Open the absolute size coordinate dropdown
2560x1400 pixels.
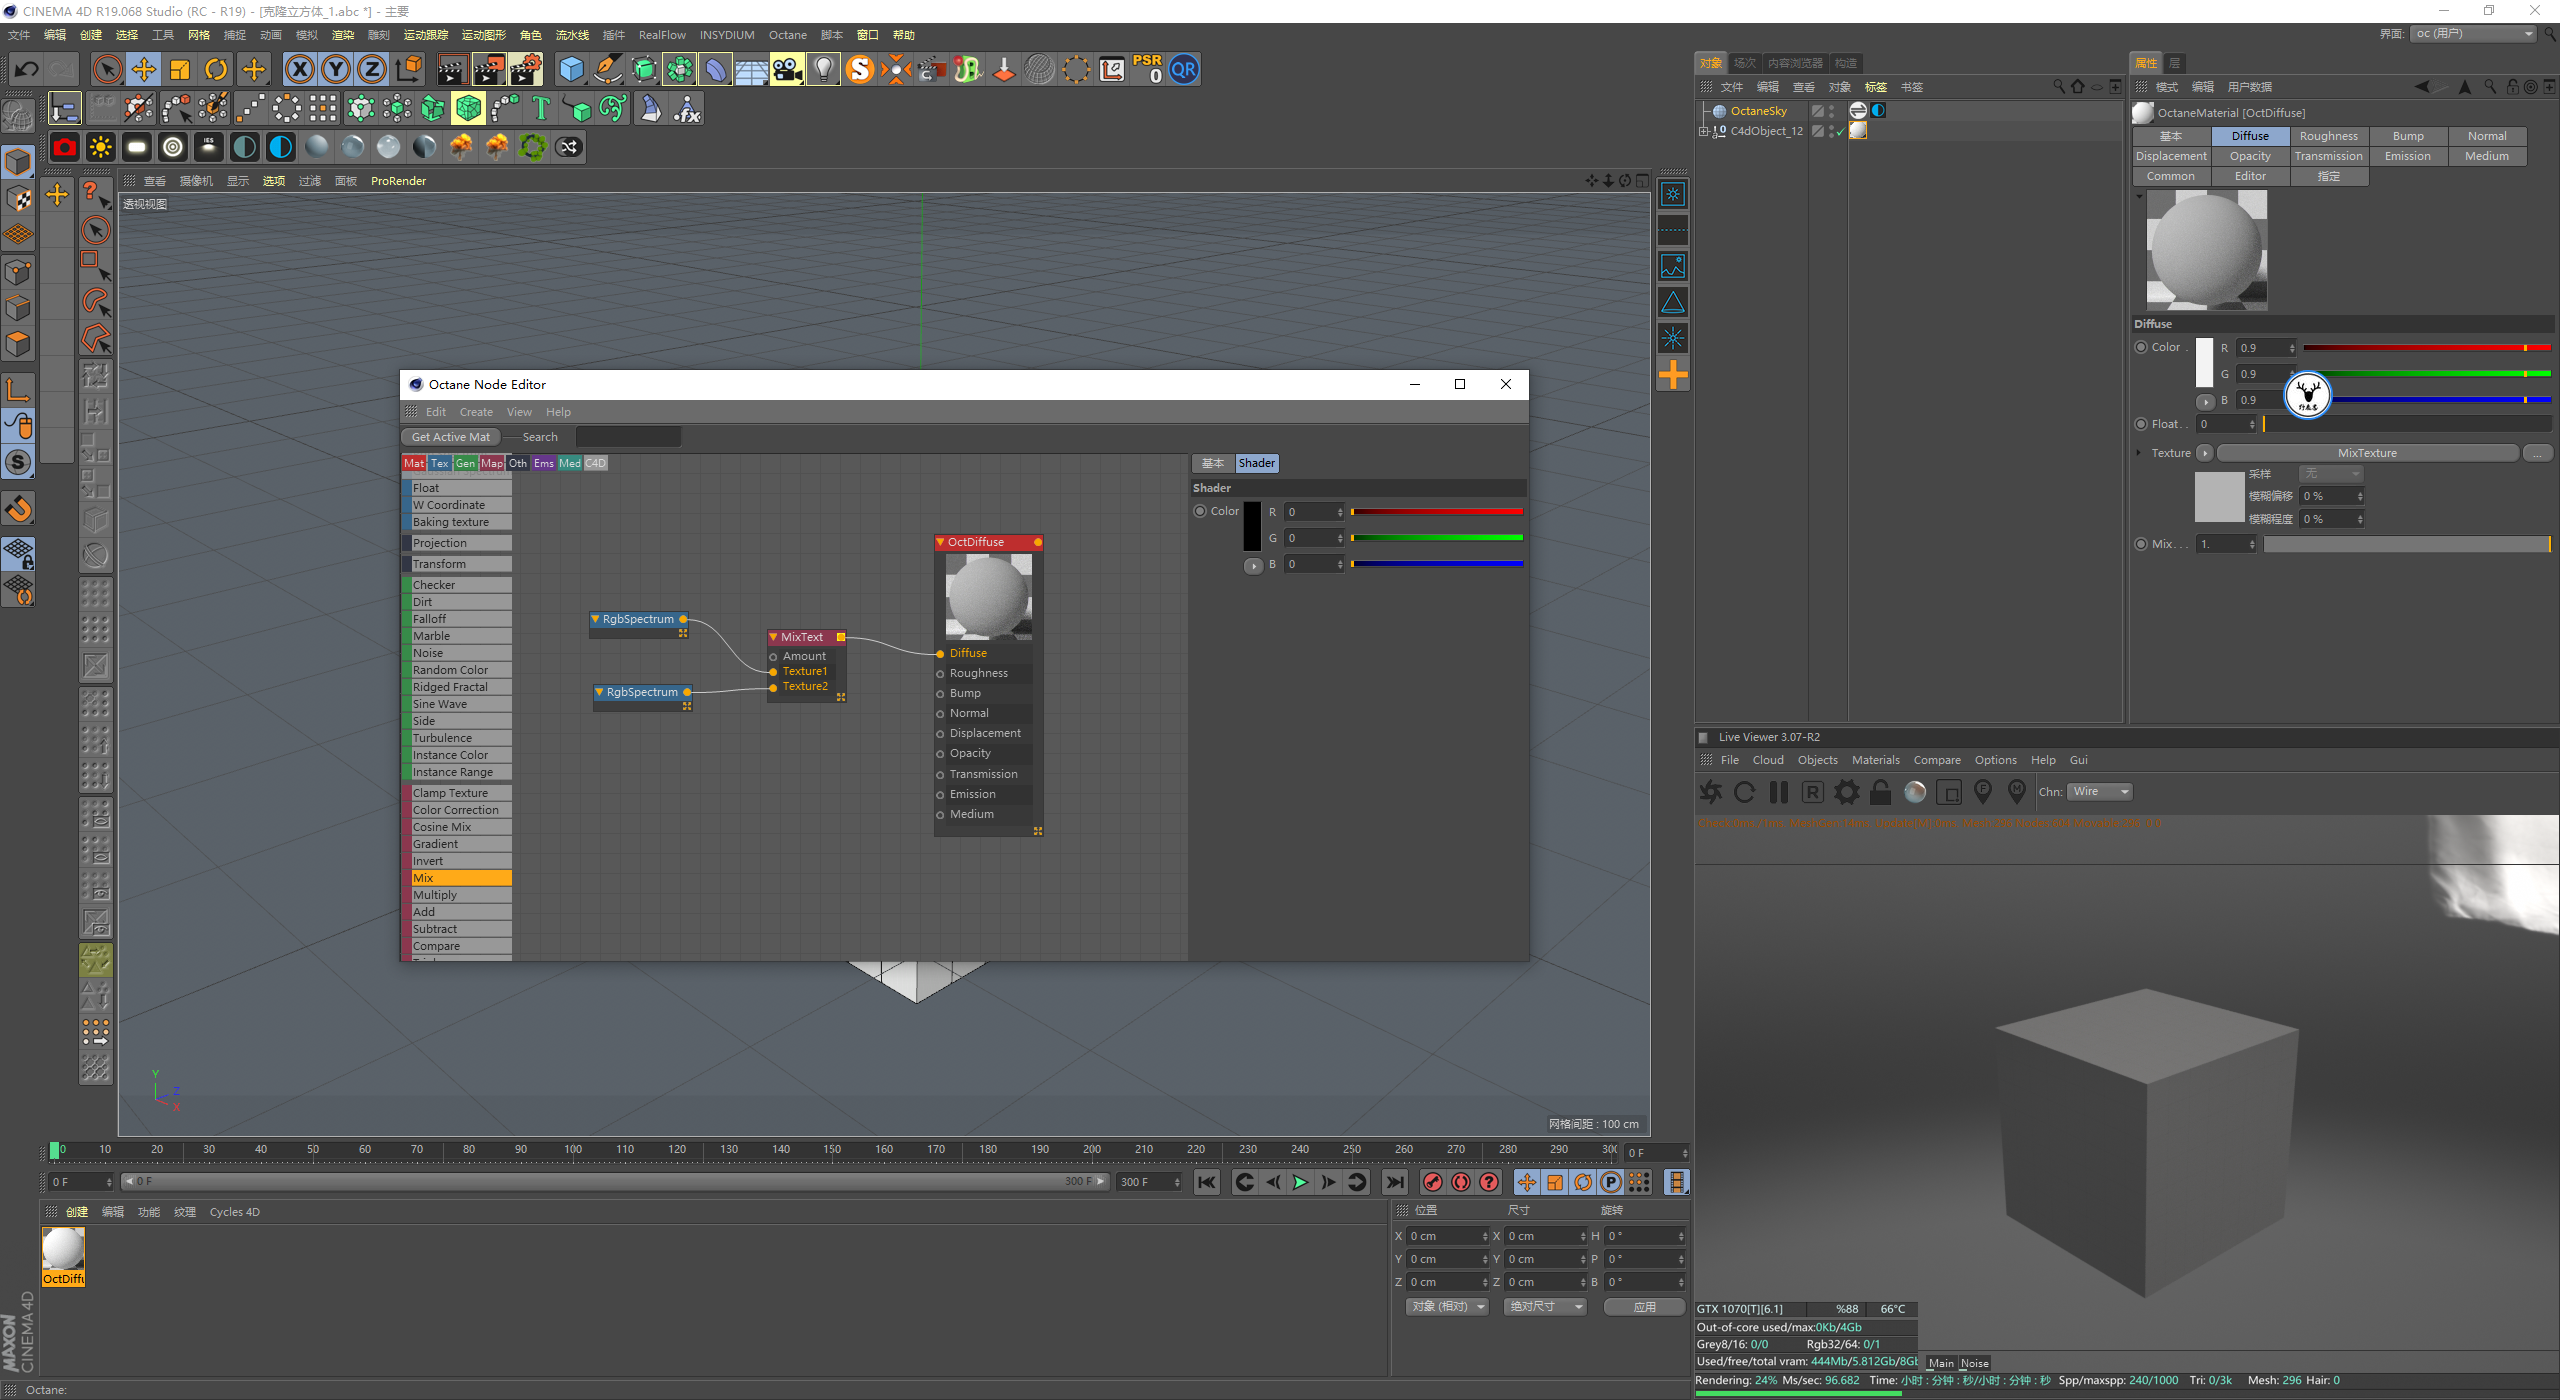(1545, 1307)
